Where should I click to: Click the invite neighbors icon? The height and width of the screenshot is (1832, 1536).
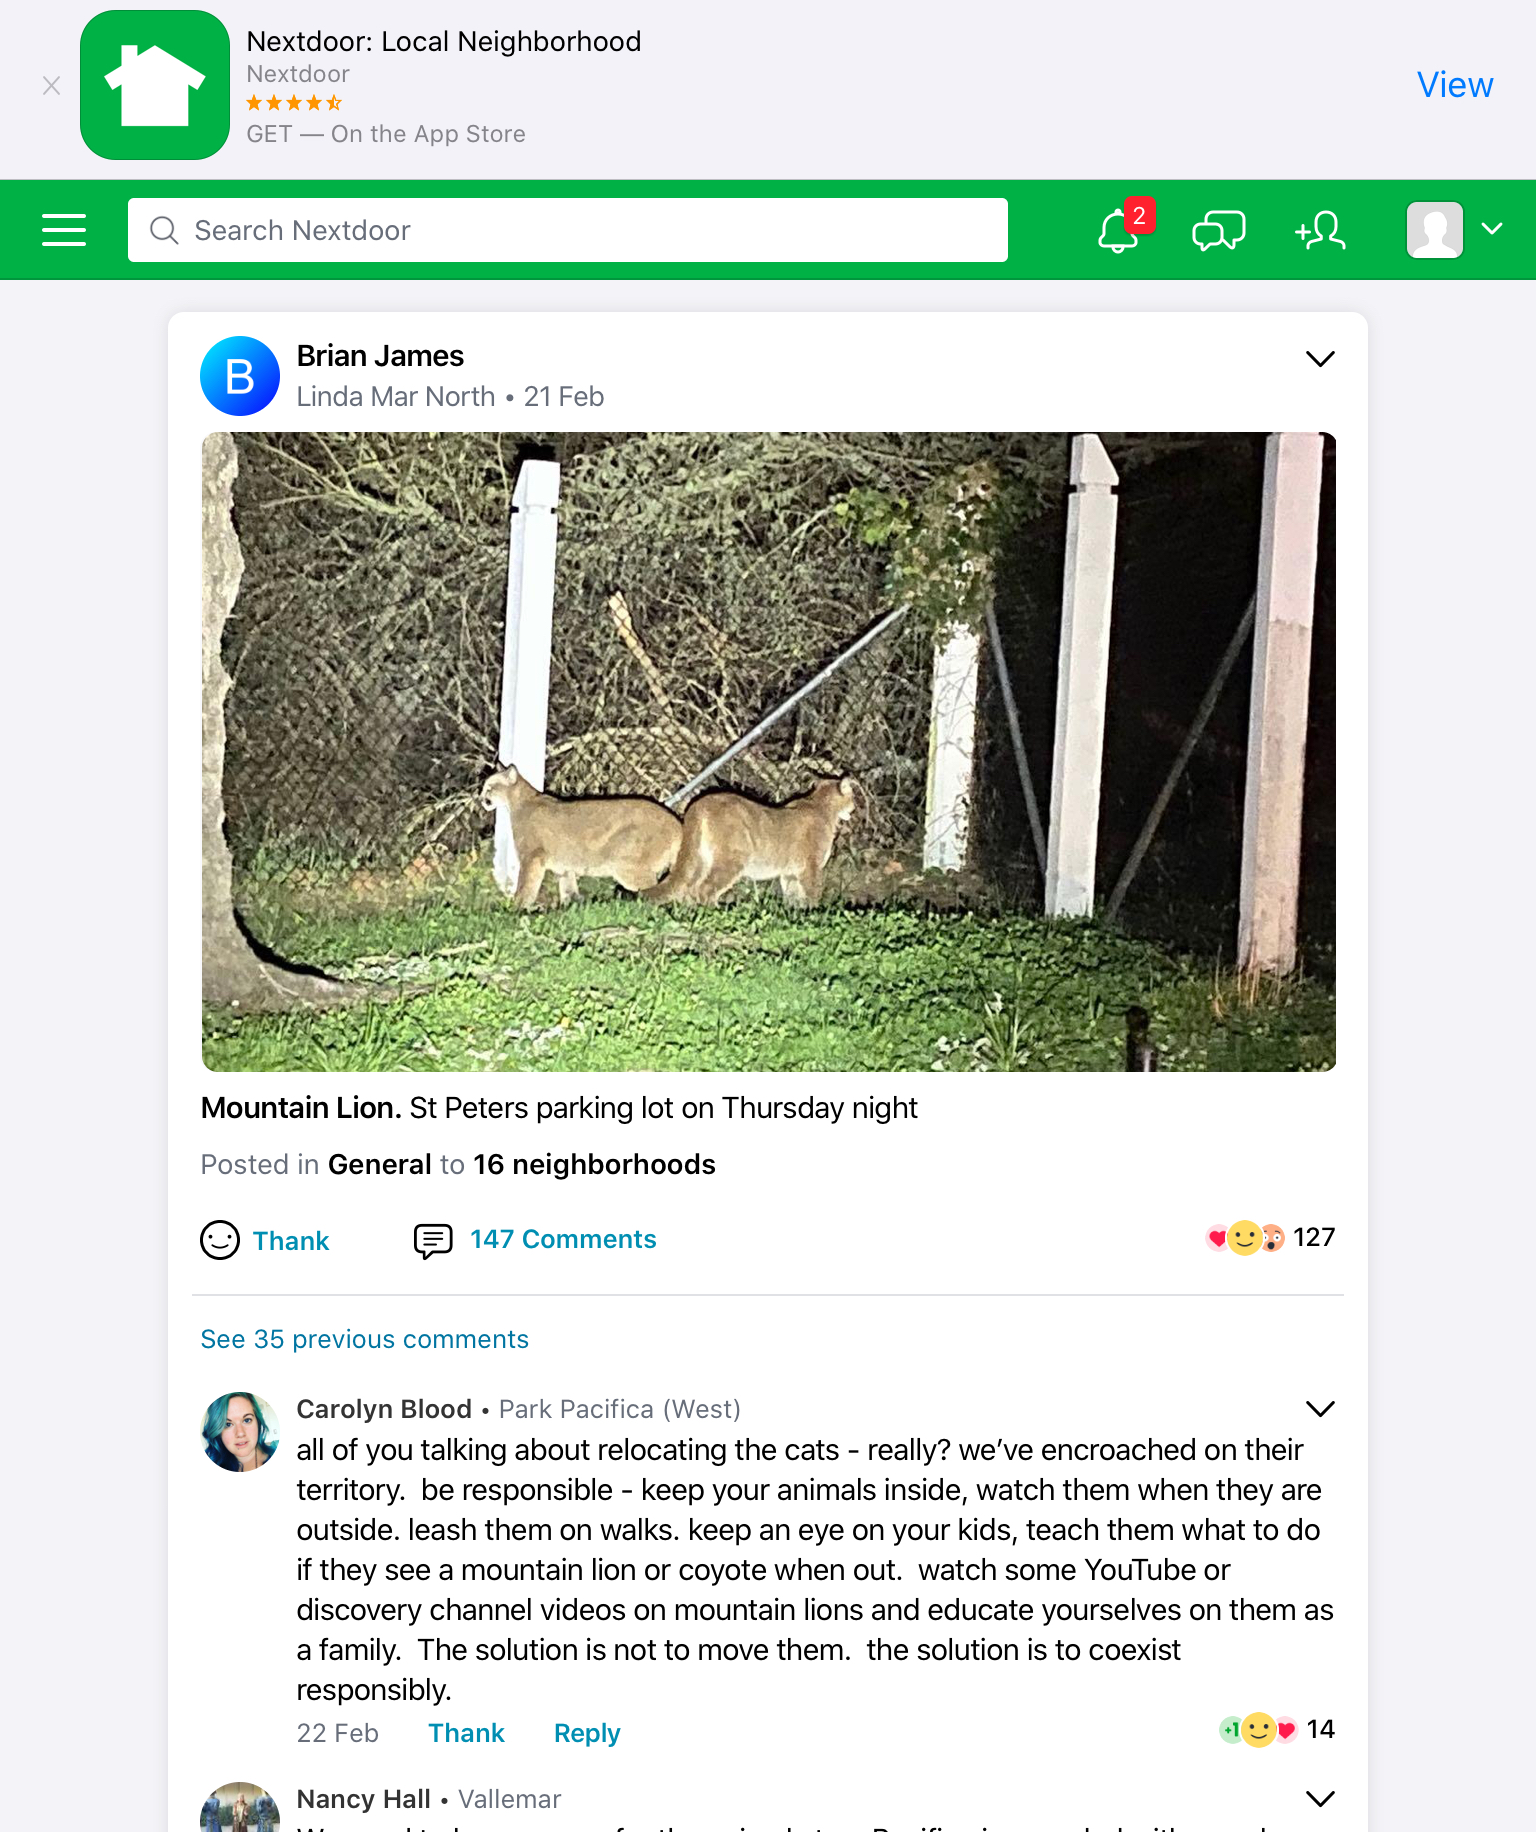pyautogui.click(x=1320, y=231)
